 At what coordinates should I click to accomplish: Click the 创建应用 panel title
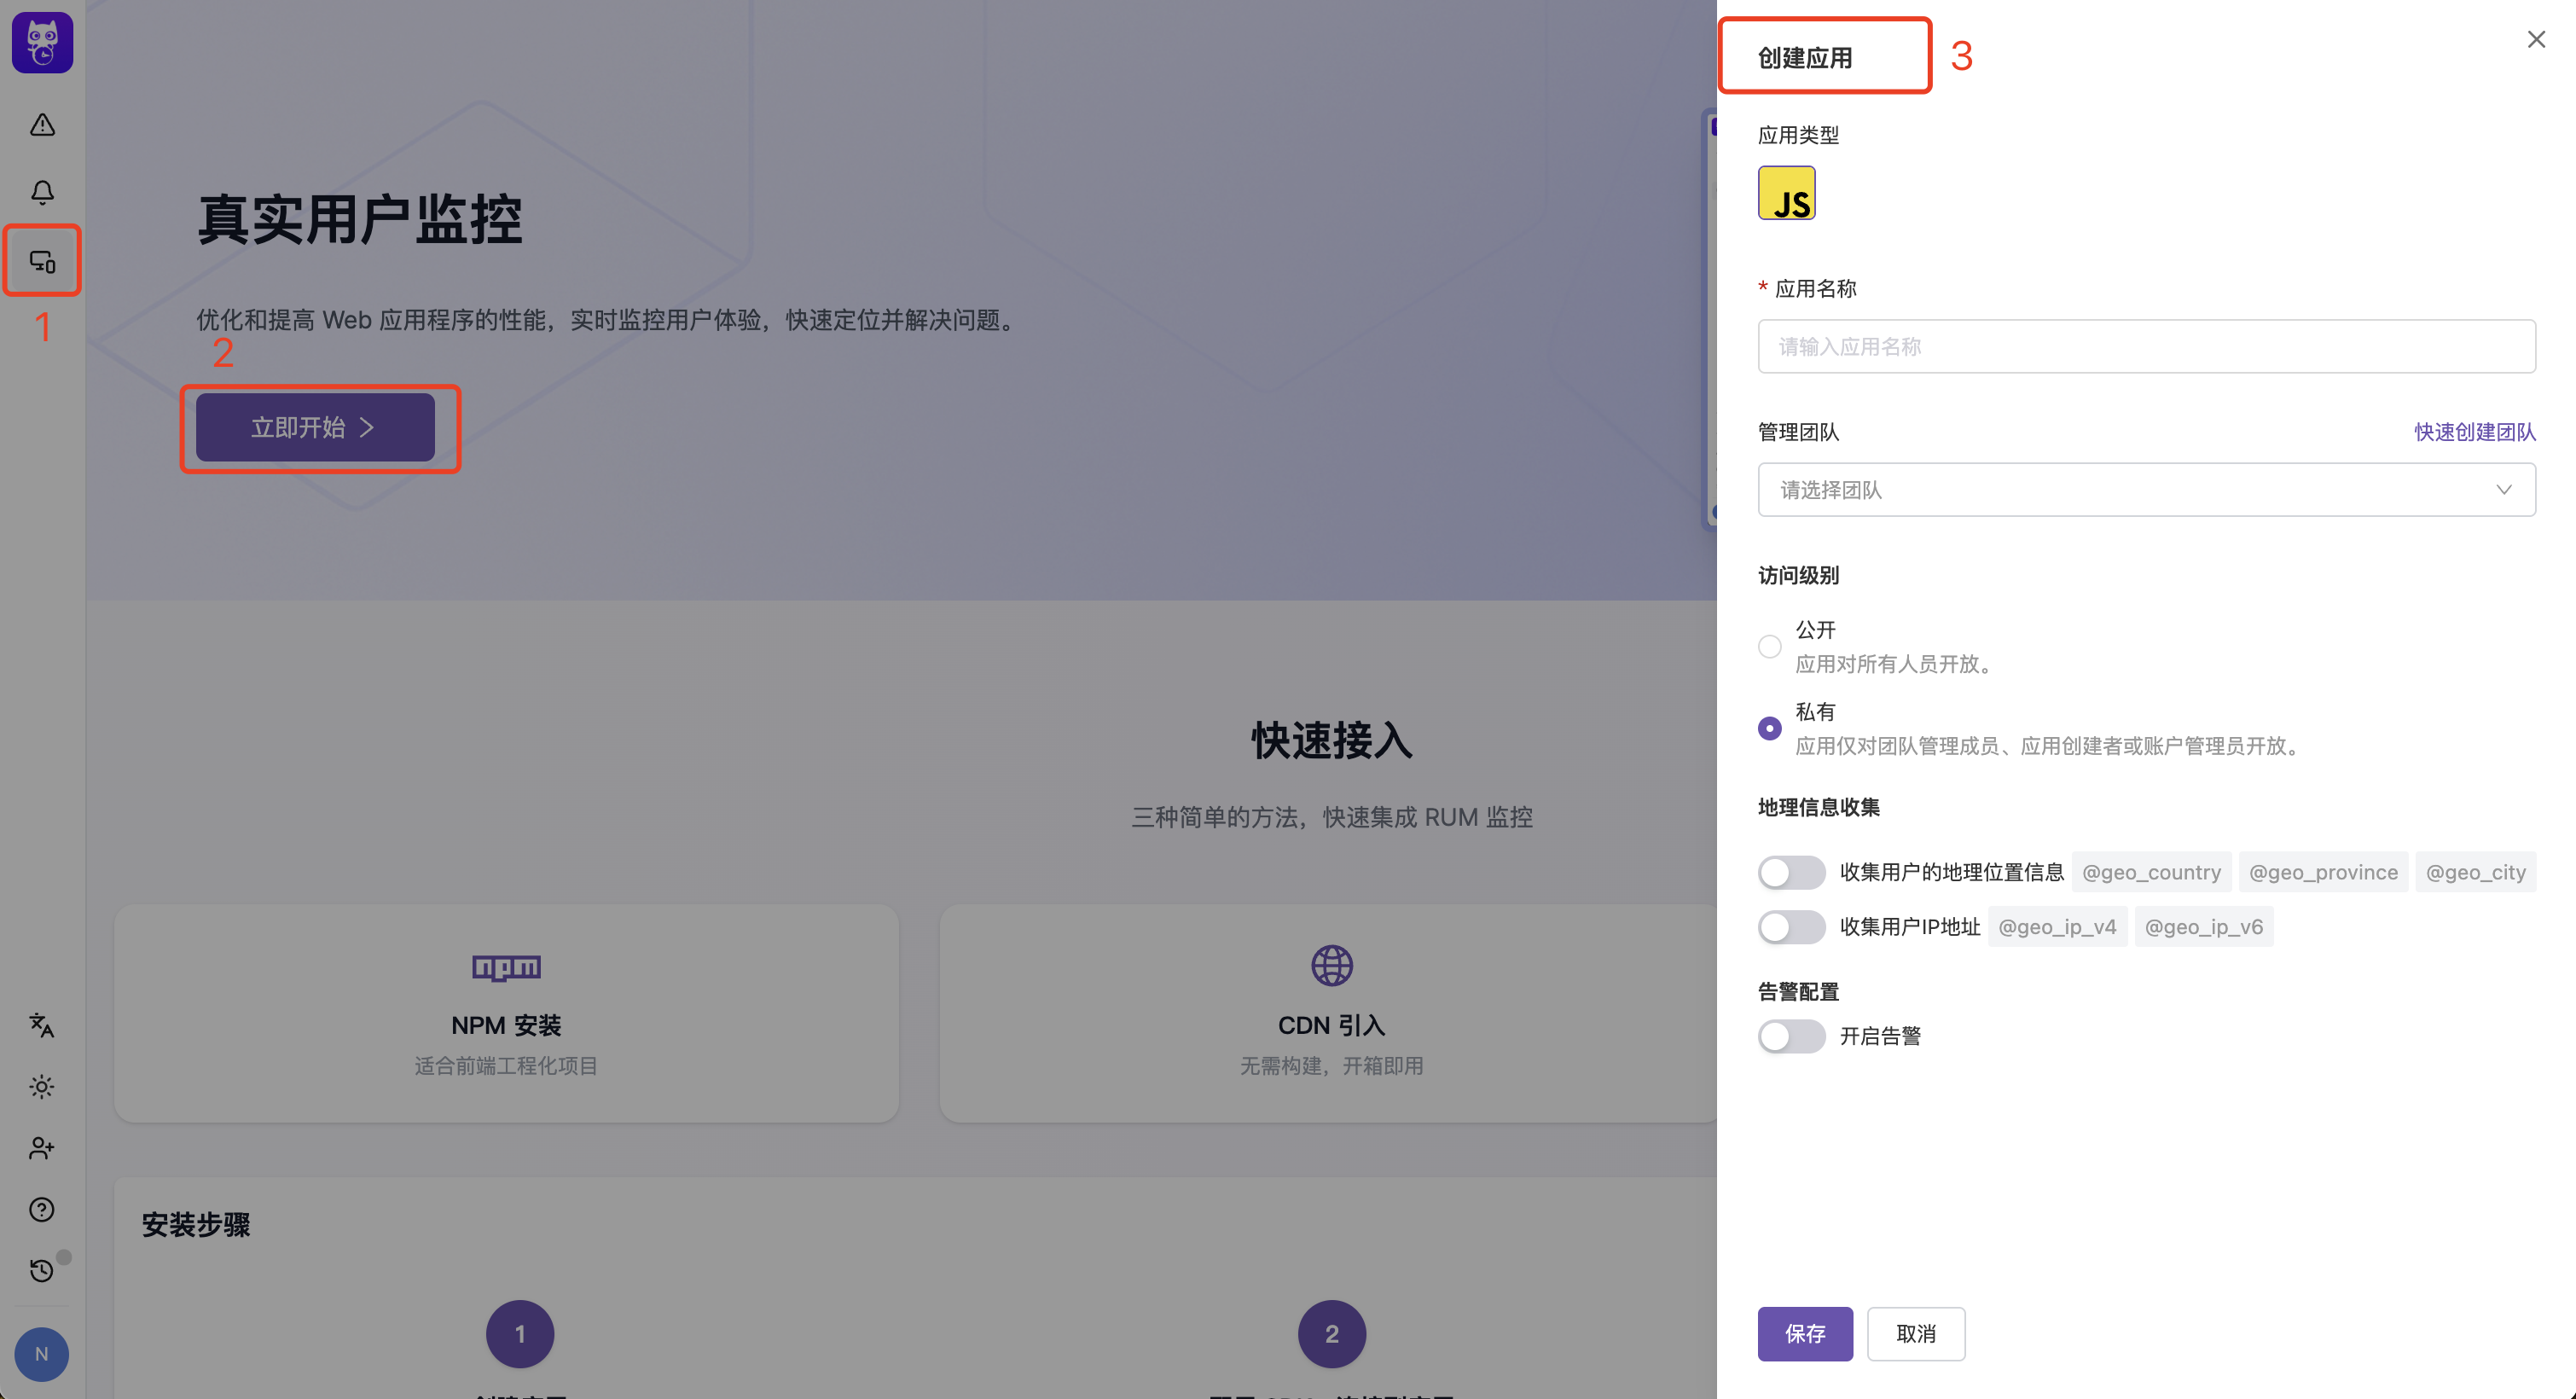[1804, 58]
